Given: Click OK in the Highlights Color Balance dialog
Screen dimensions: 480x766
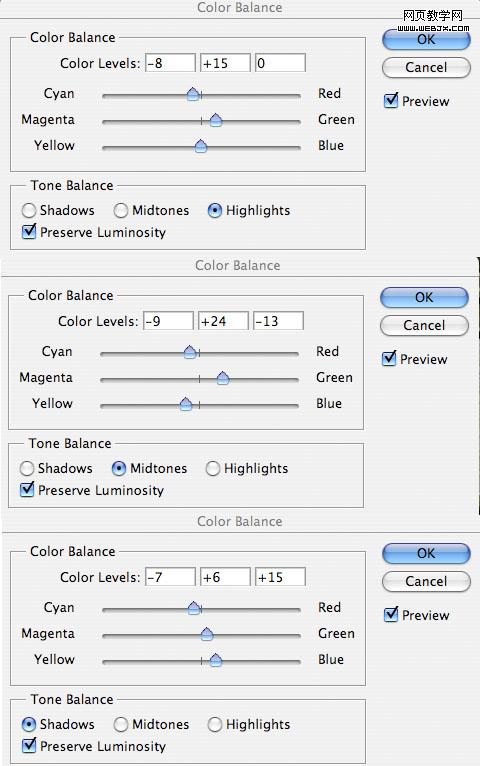Looking at the screenshot, I should coord(426,40).
